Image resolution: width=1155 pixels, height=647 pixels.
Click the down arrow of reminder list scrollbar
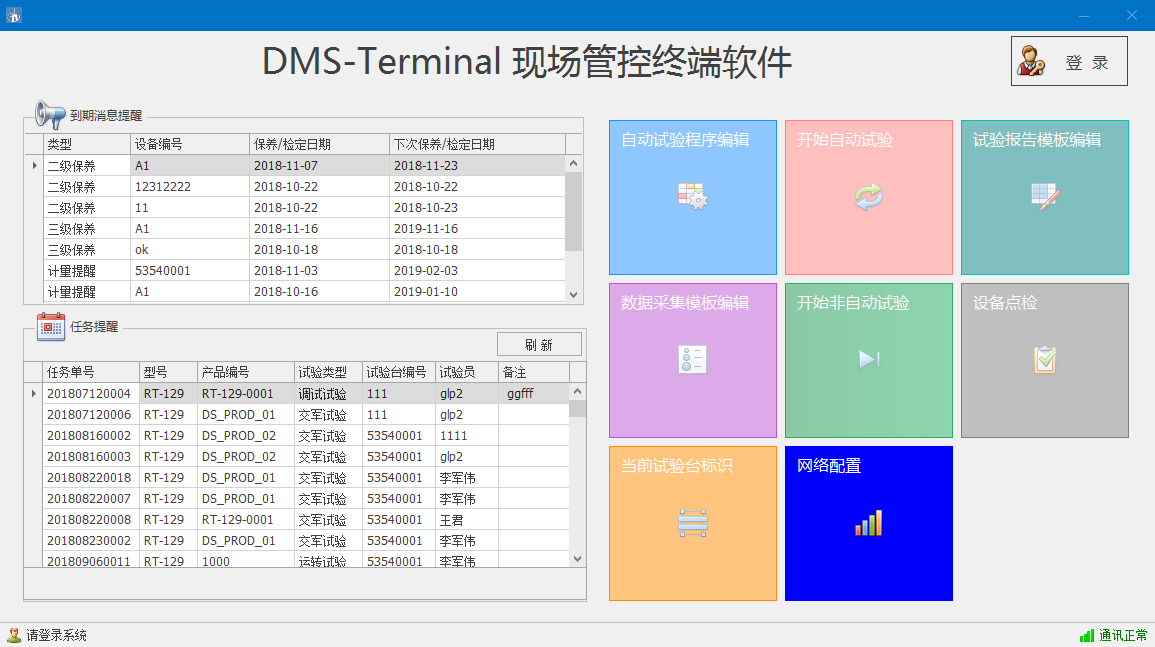point(574,294)
